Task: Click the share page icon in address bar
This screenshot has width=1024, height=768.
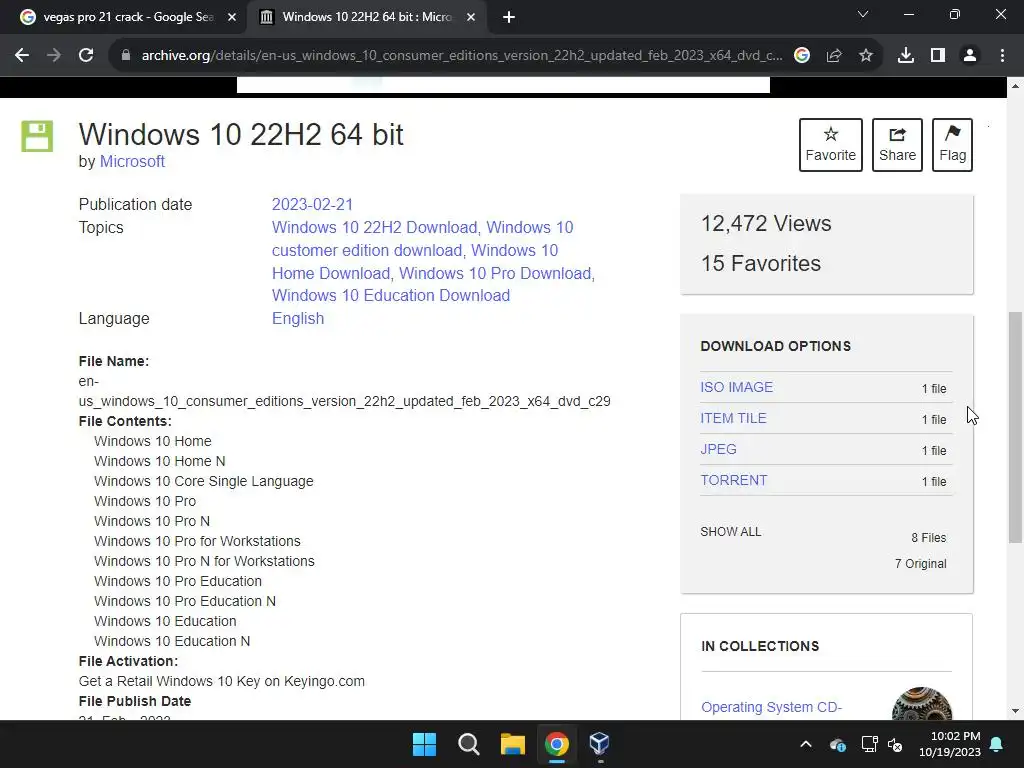Action: 834,56
